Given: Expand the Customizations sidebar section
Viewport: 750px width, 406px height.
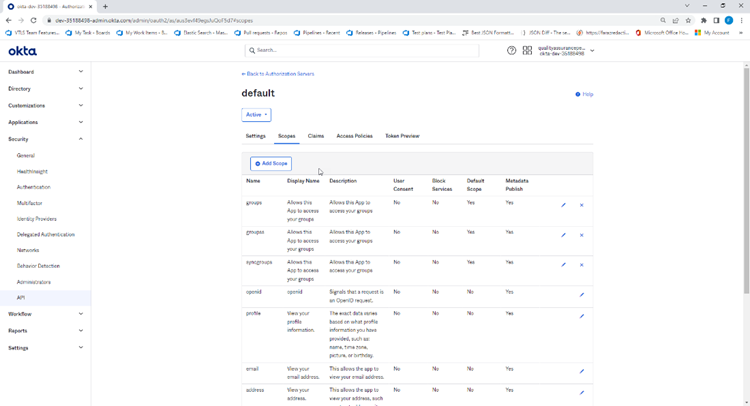Looking at the screenshot, I should [x=45, y=105].
